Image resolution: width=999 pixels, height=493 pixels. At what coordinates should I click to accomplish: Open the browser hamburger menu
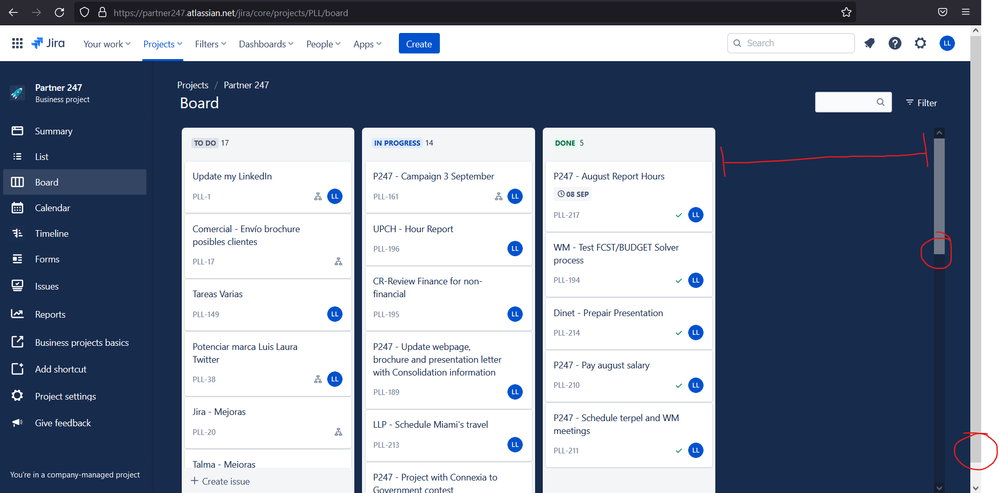point(966,12)
